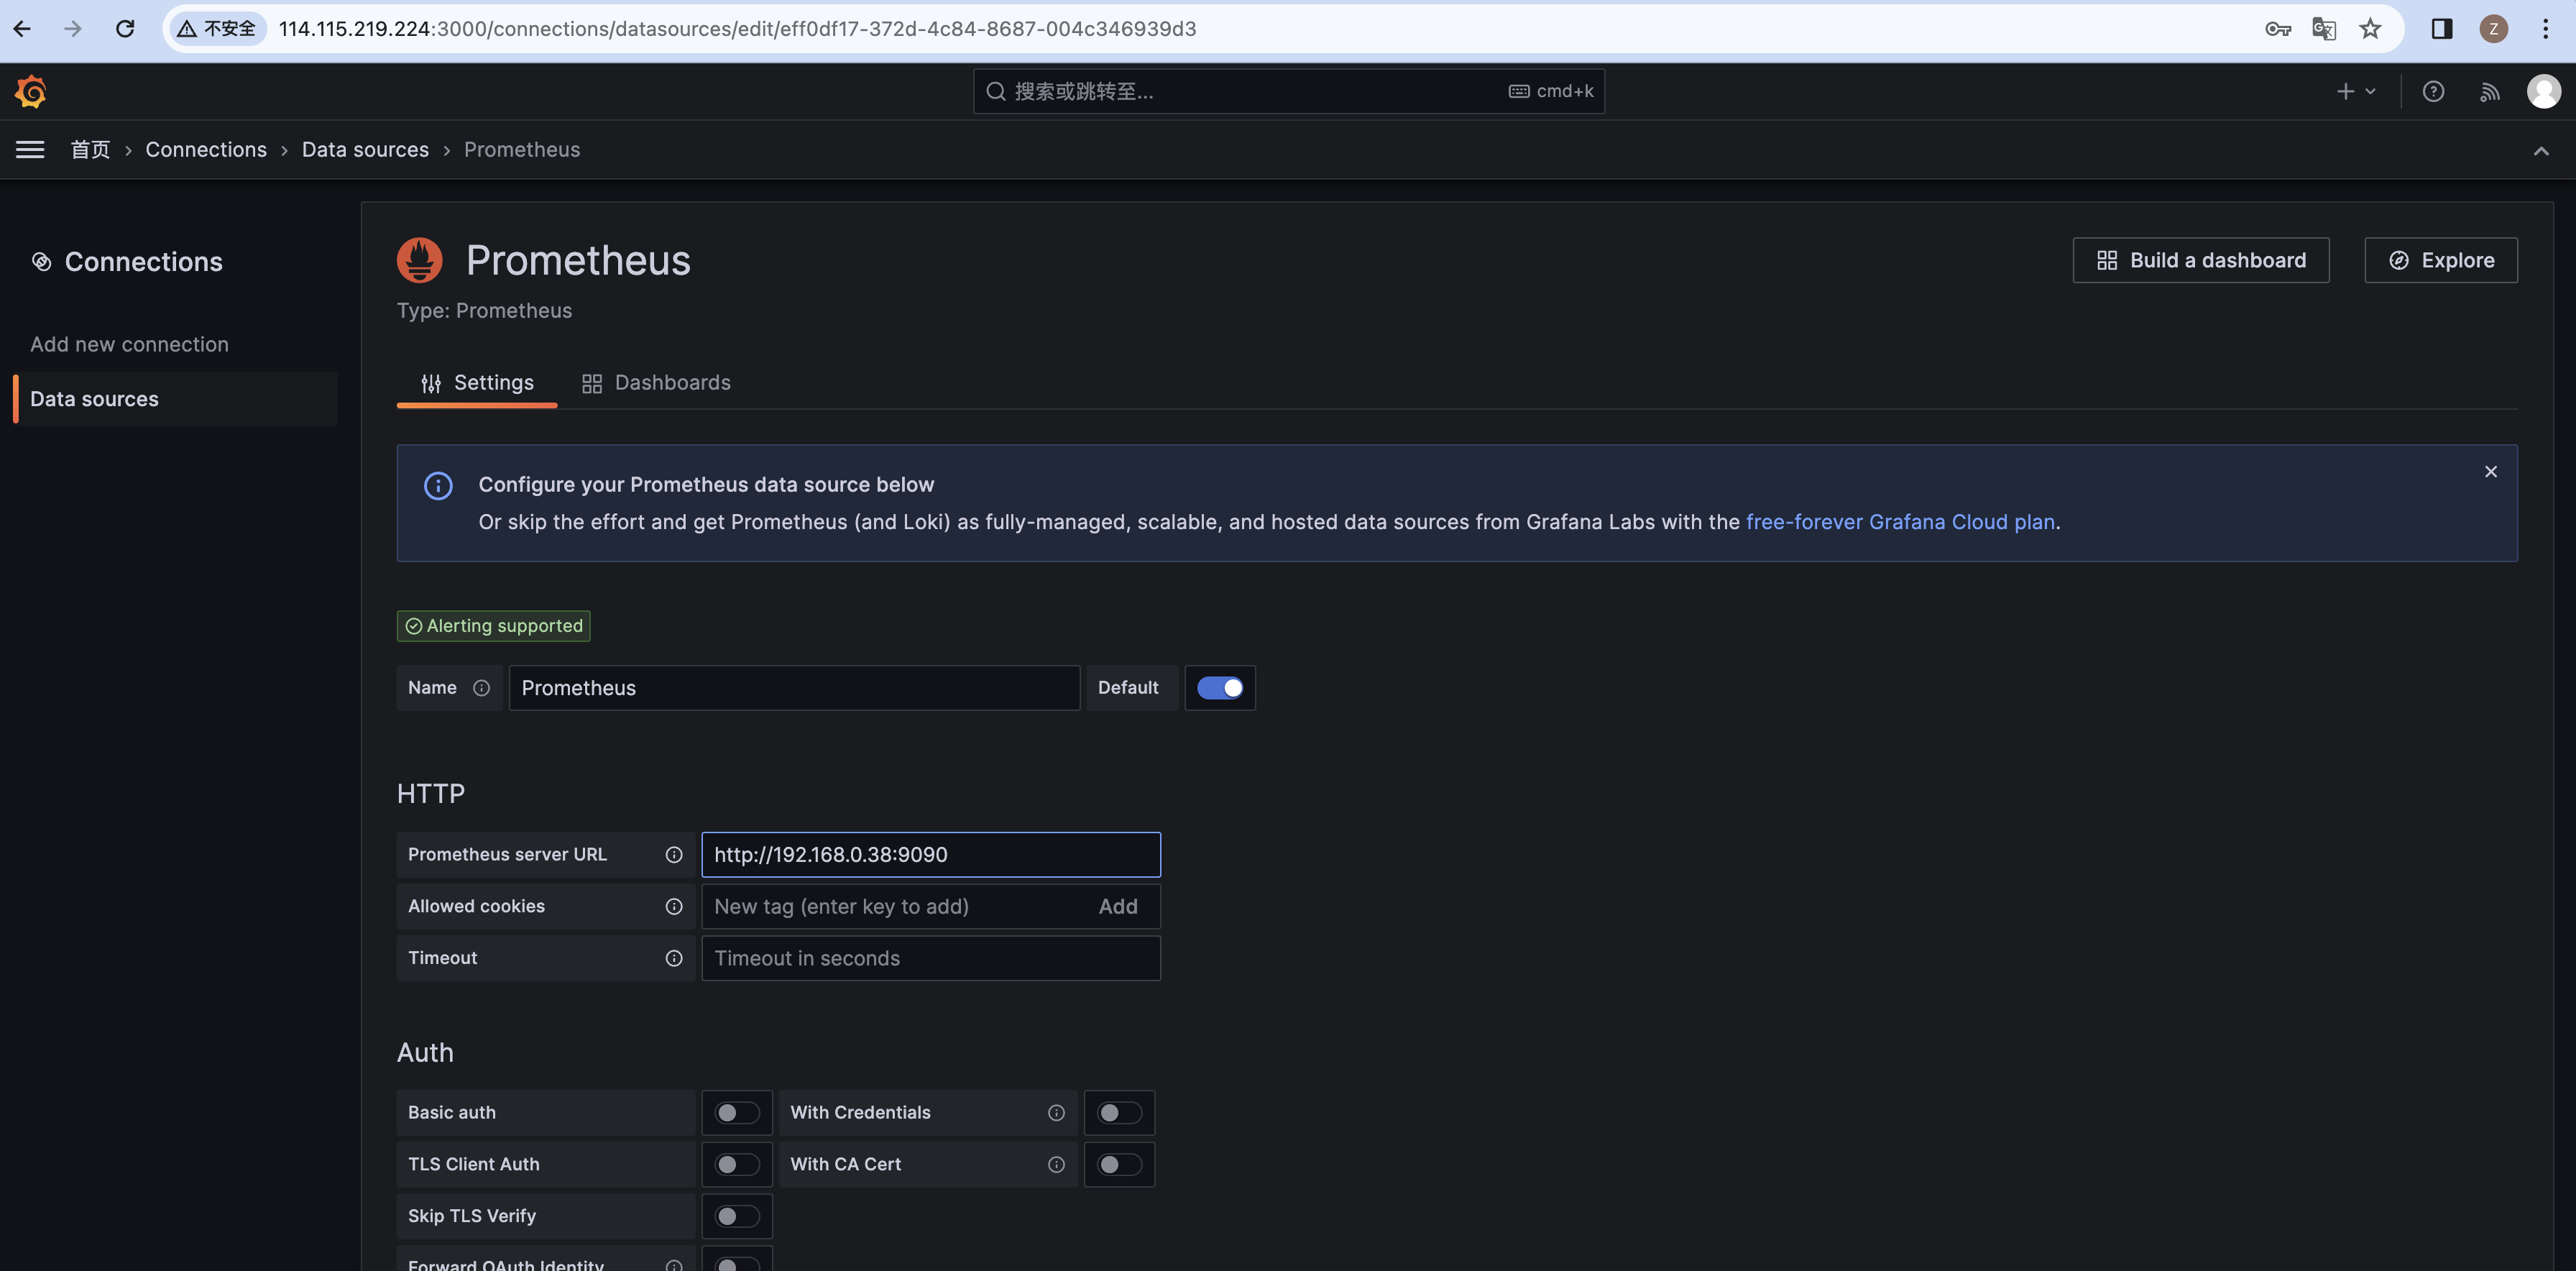Enable the Skip TLS Verify toggle
Image resolution: width=2576 pixels, height=1271 pixels.
point(737,1216)
